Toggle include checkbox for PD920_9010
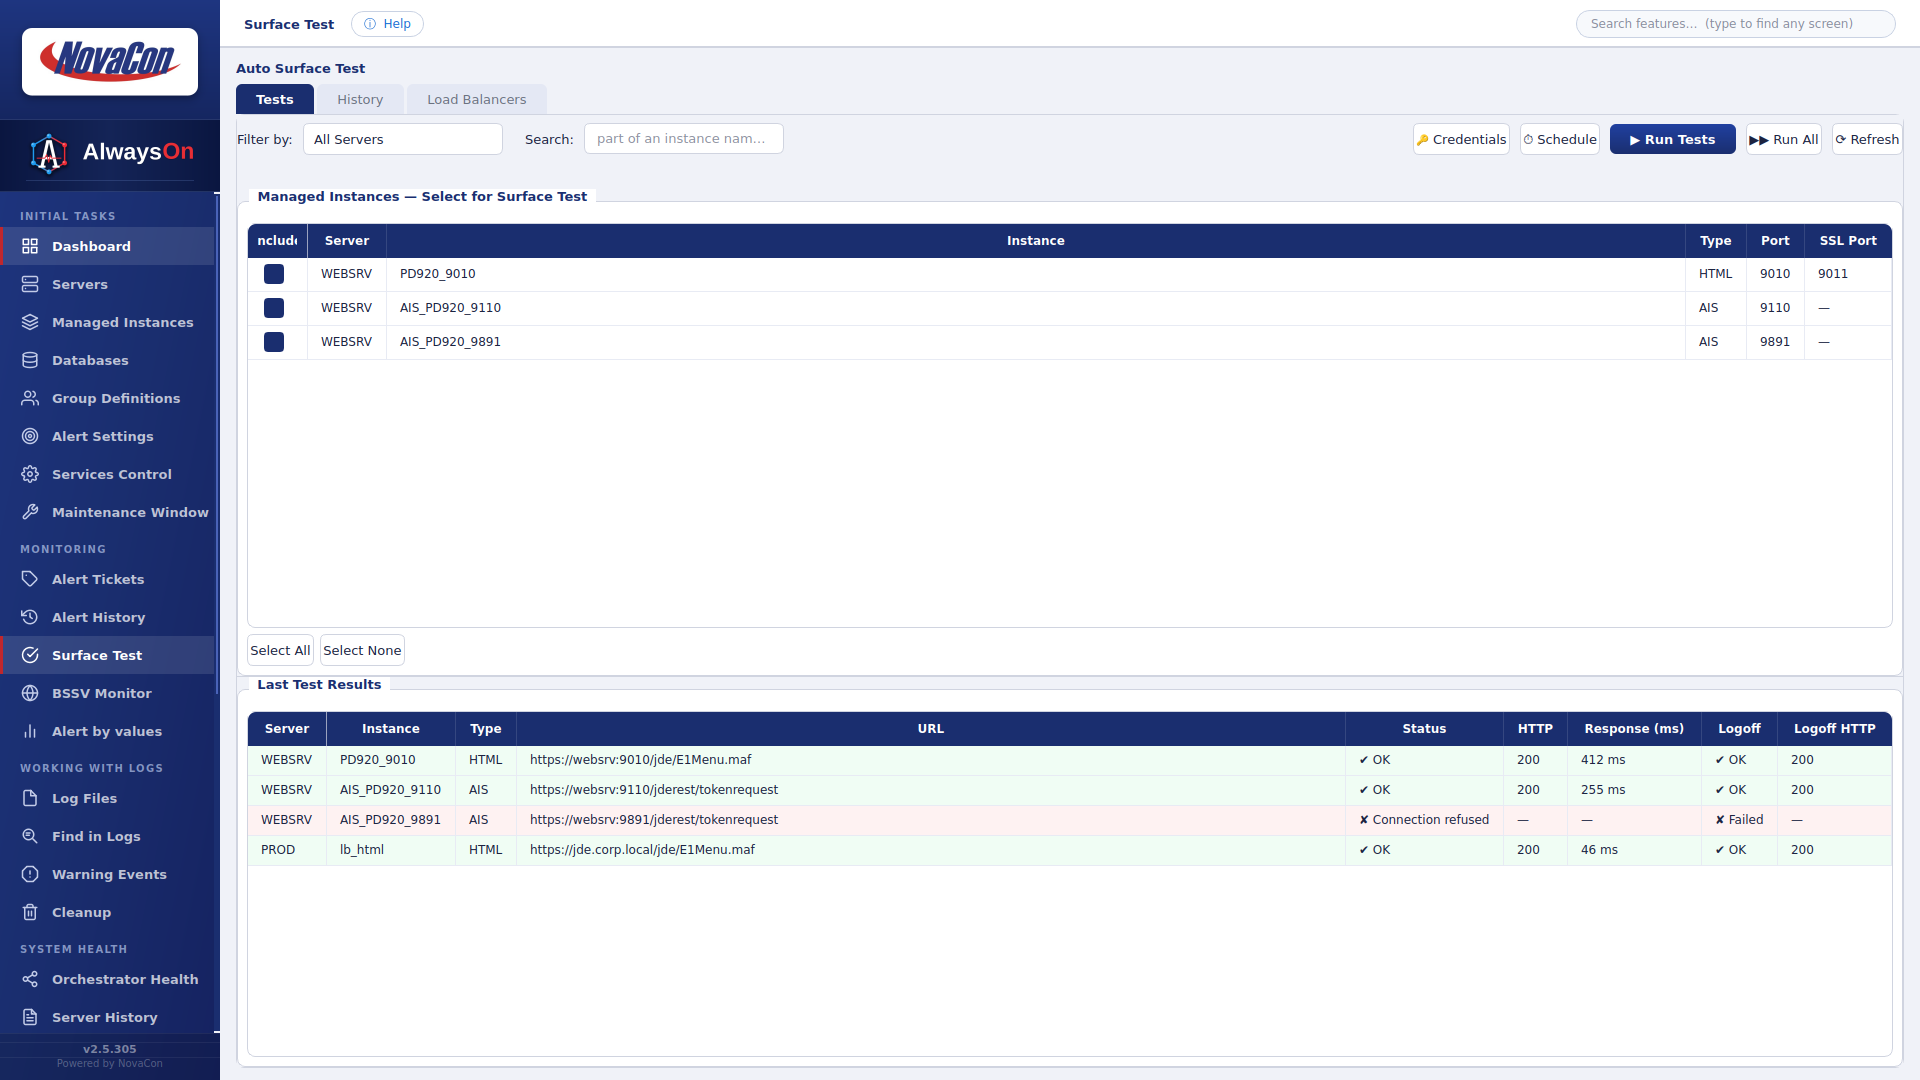Viewport: 1920px width, 1080px height. [274, 274]
